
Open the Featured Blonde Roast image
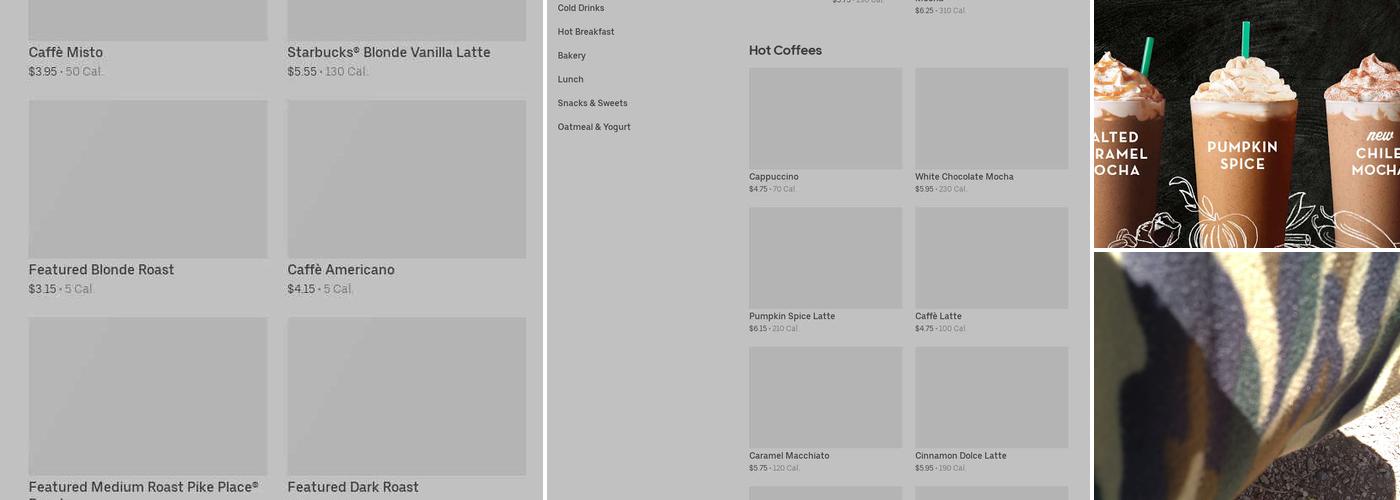coord(148,179)
